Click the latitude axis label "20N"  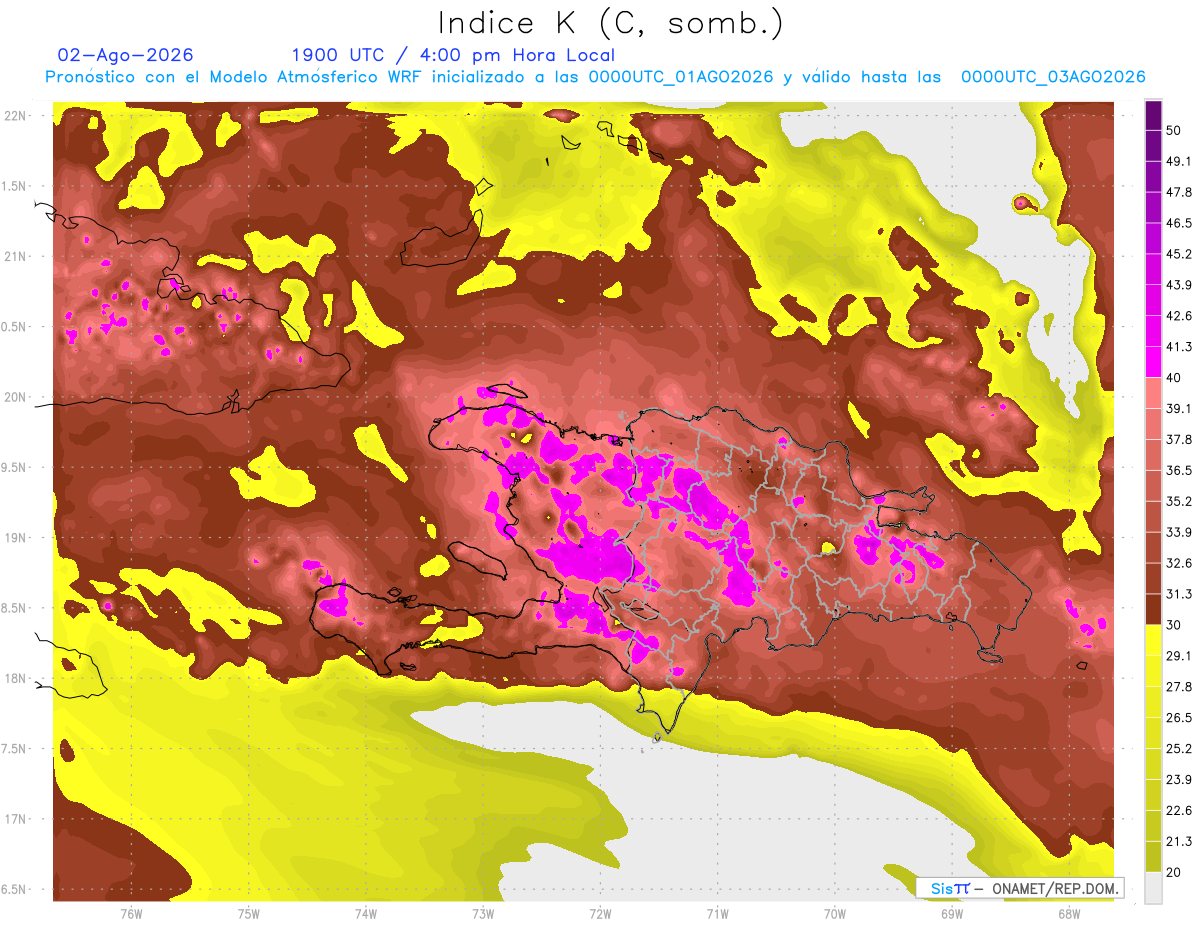15,397
